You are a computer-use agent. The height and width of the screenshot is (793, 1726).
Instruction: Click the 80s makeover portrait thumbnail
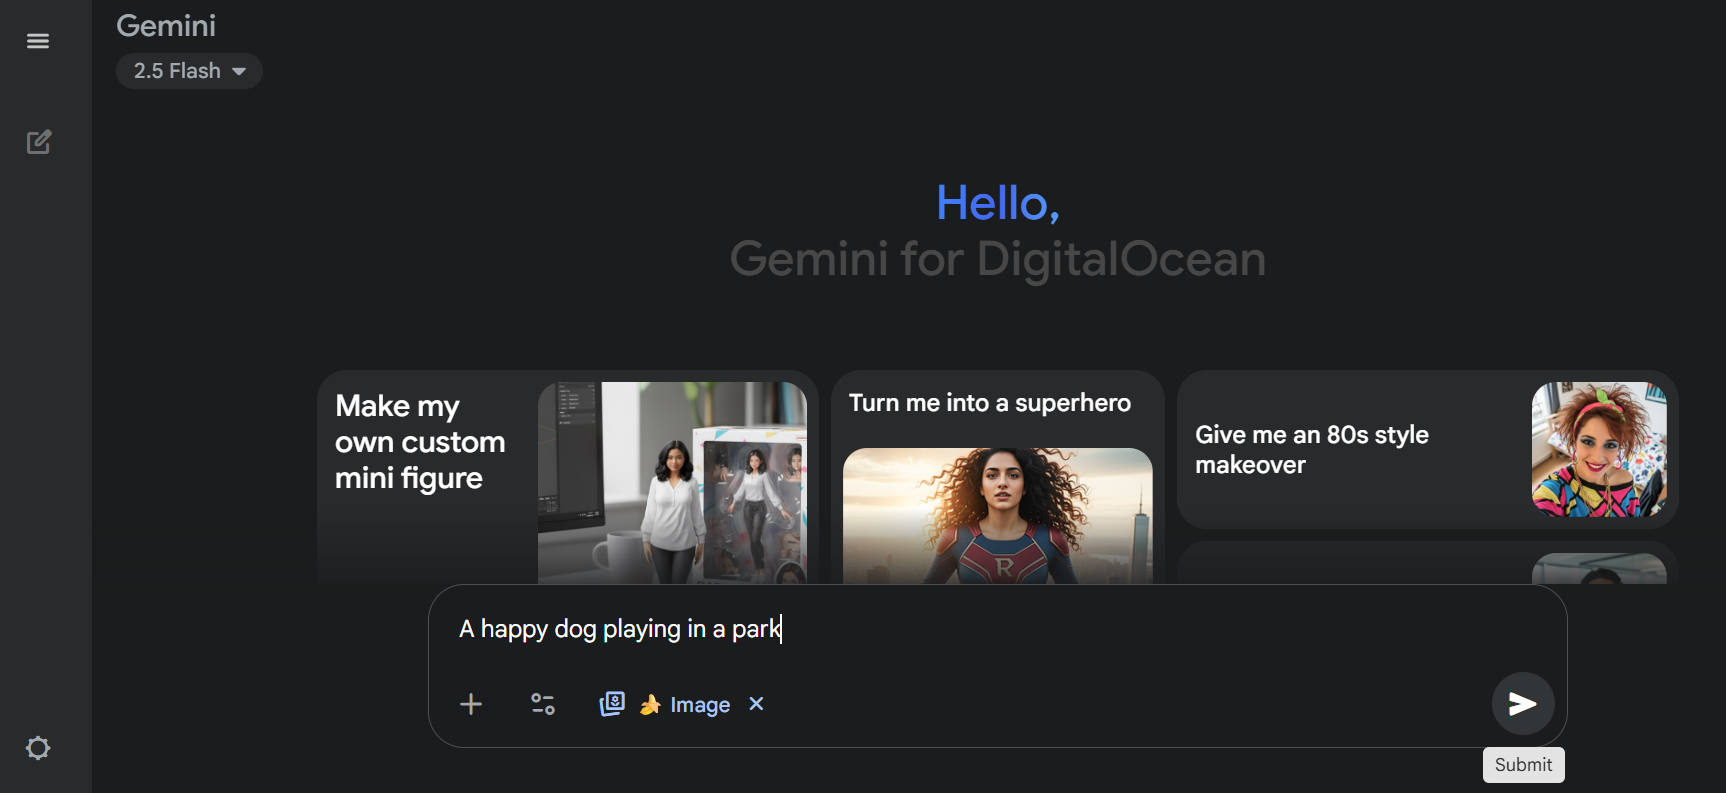coord(1599,450)
